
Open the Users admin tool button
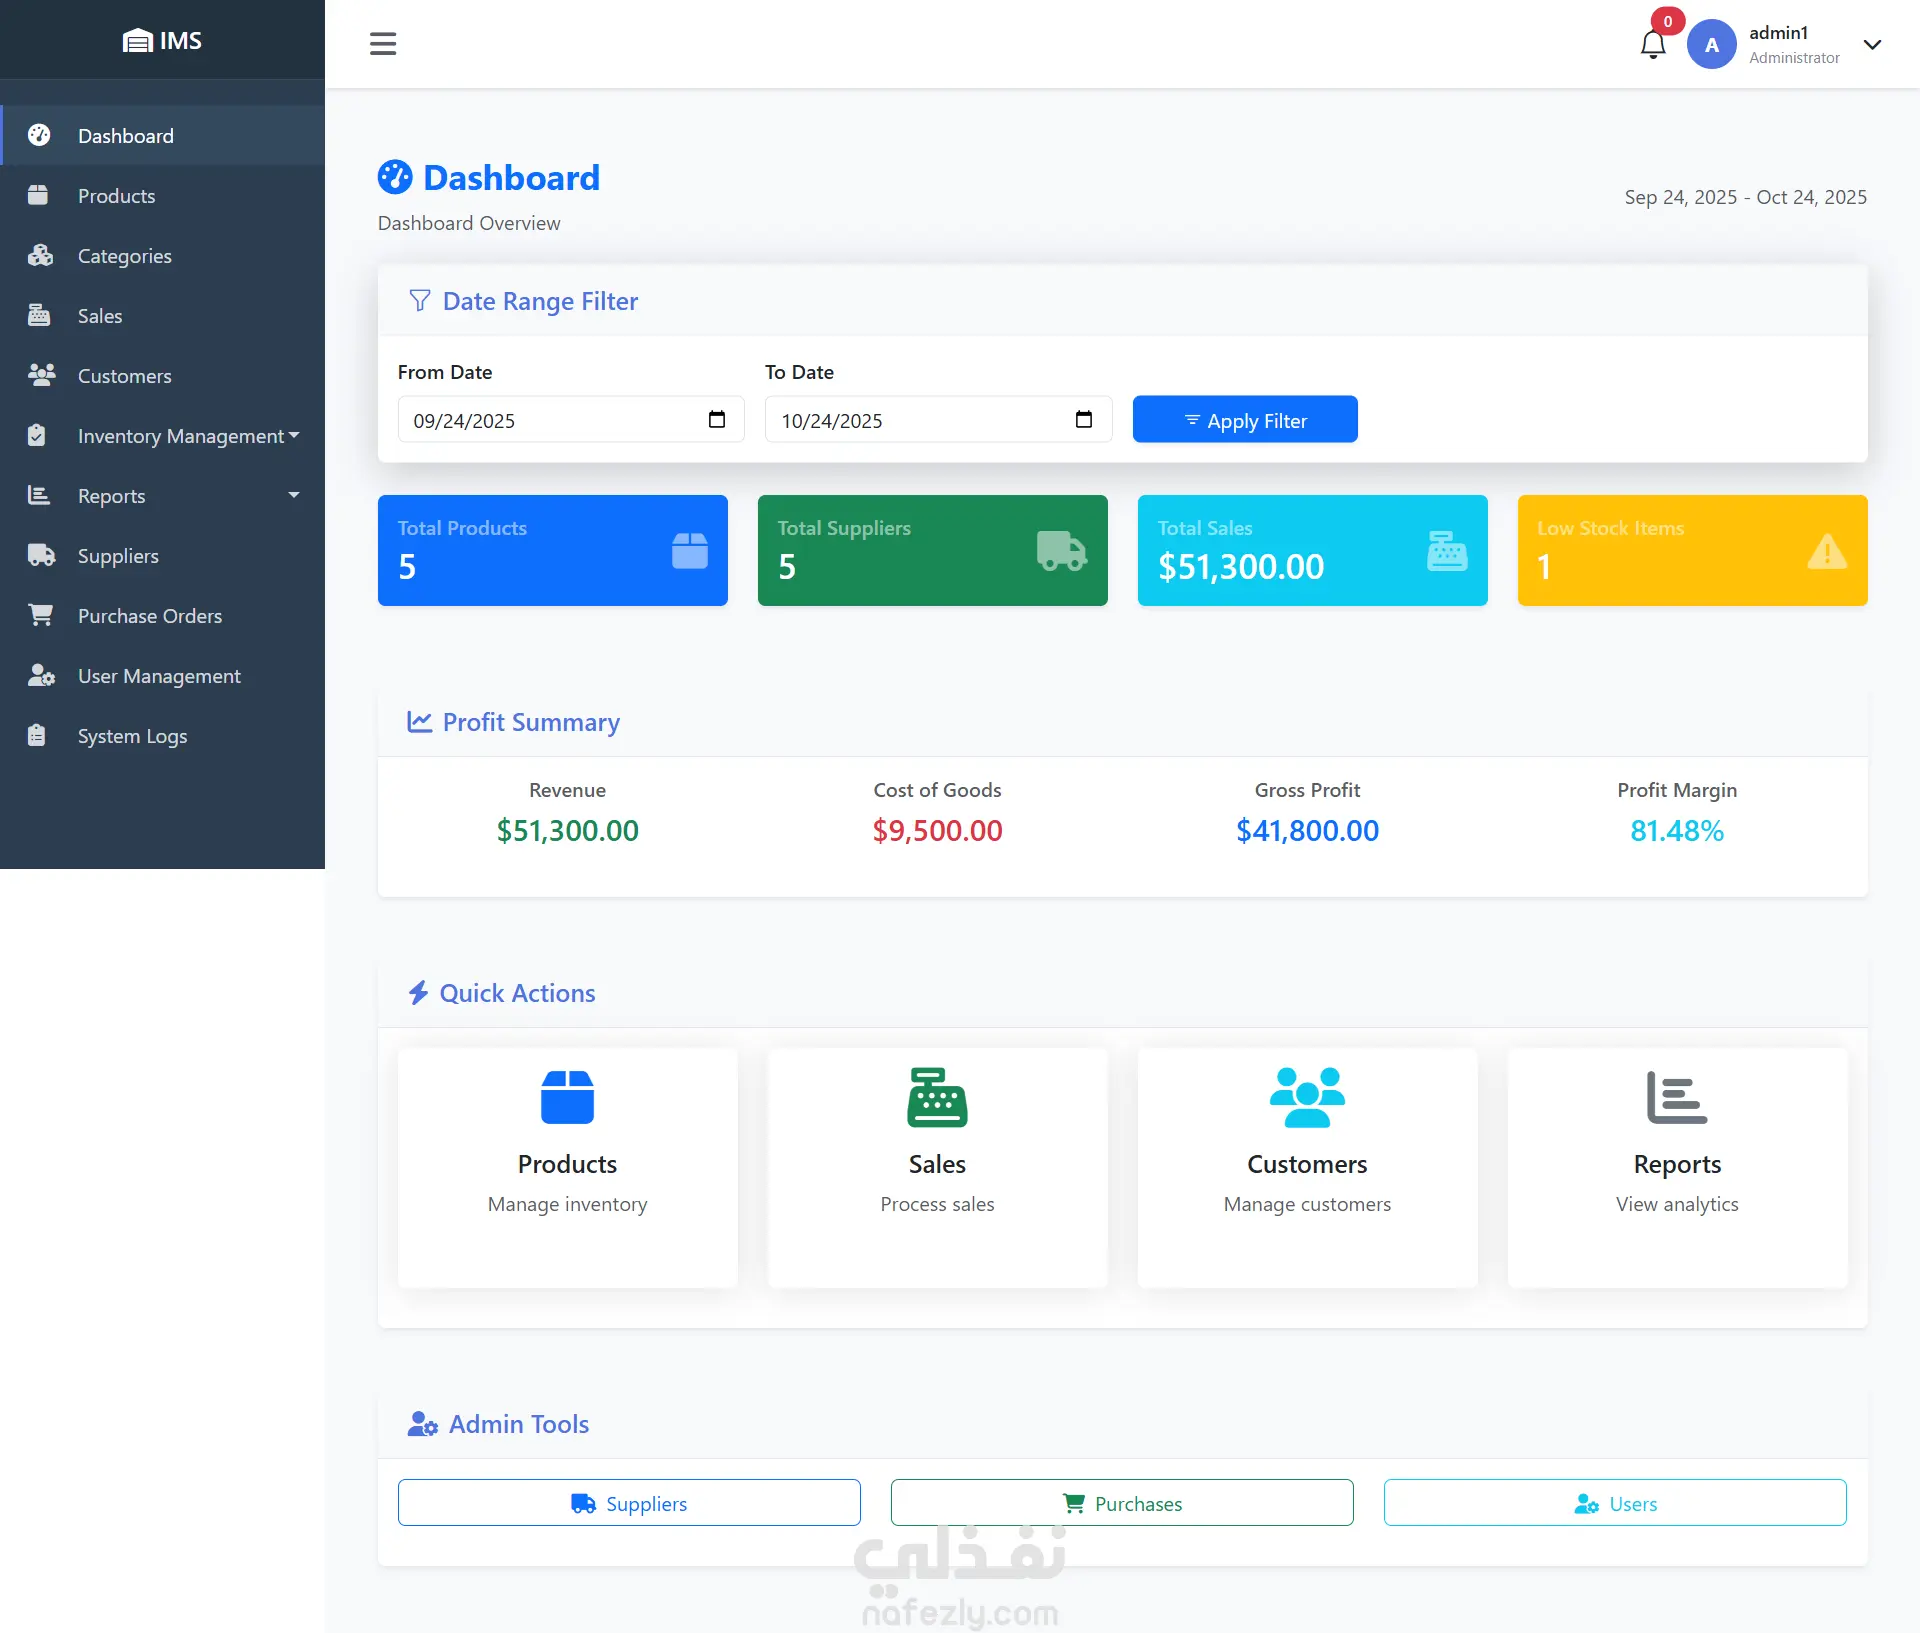click(x=1615, y=1503)
